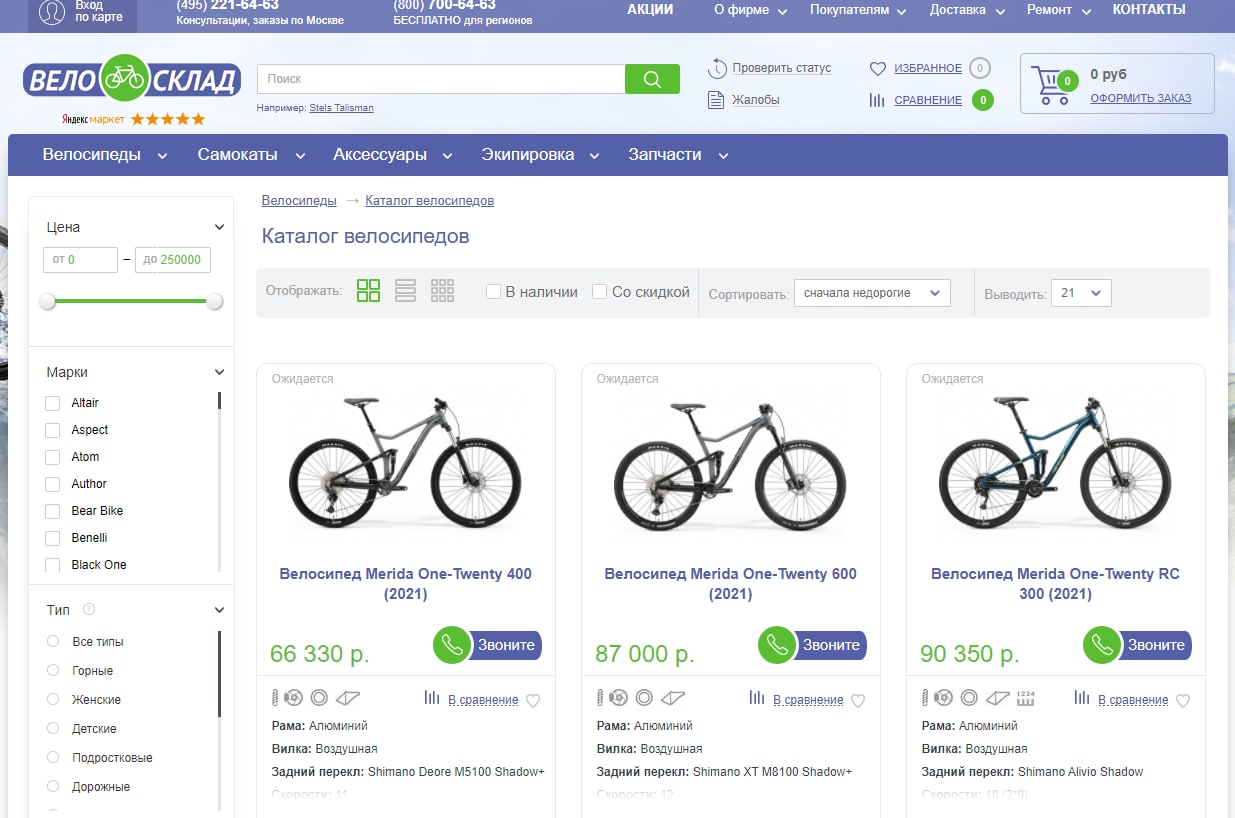Check the Author brand checkbox

click(x=53, y=484)
